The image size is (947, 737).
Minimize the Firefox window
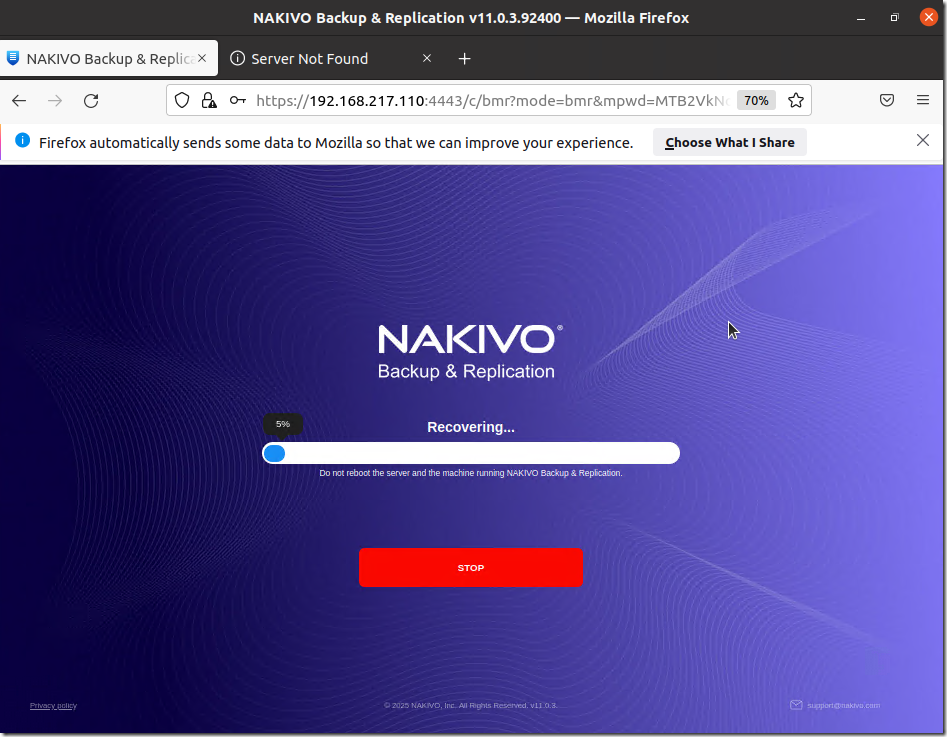(861, 18)
